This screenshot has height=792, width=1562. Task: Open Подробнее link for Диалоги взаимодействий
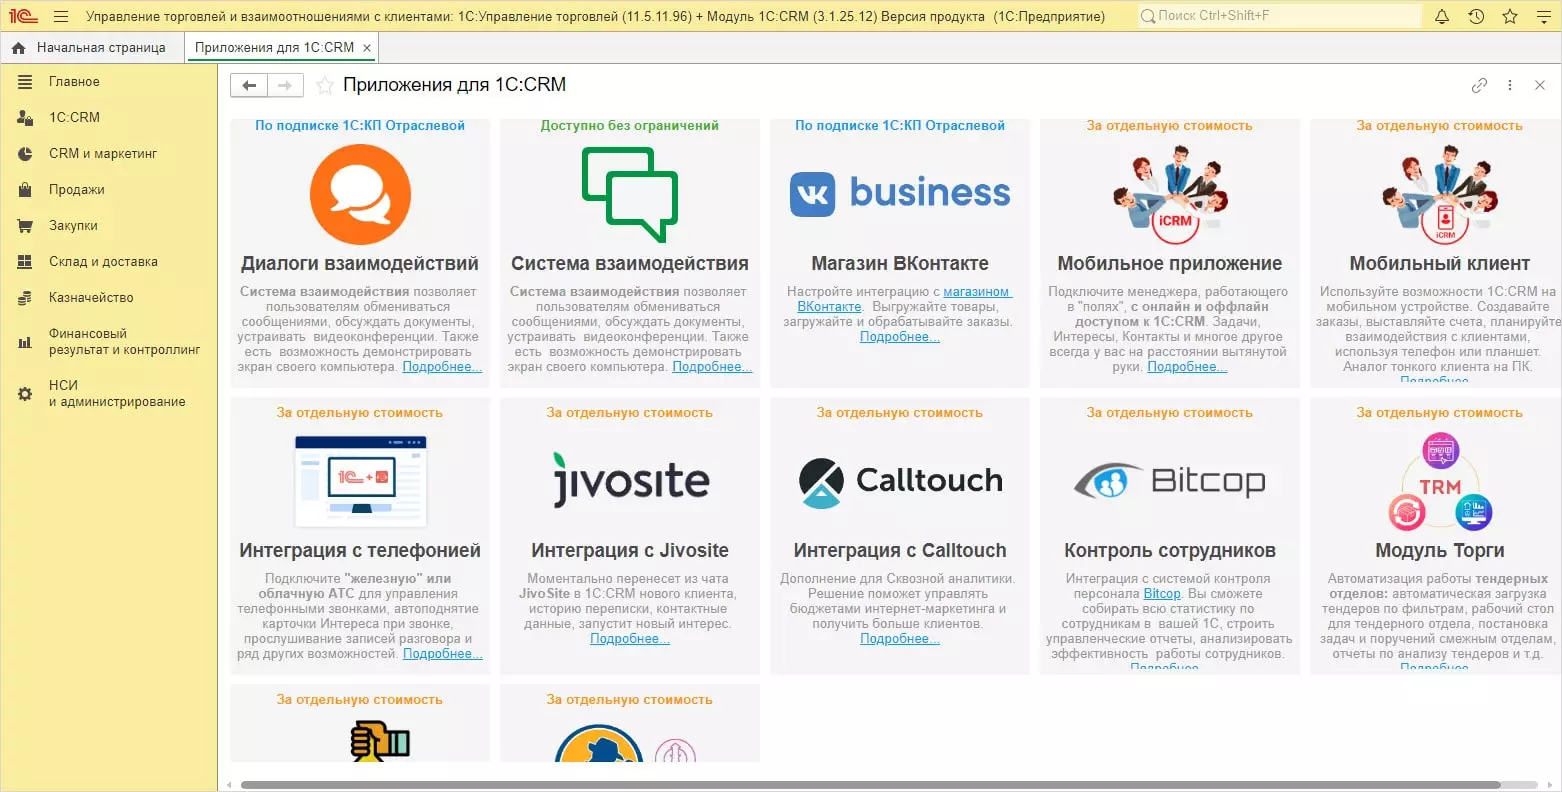442,367
